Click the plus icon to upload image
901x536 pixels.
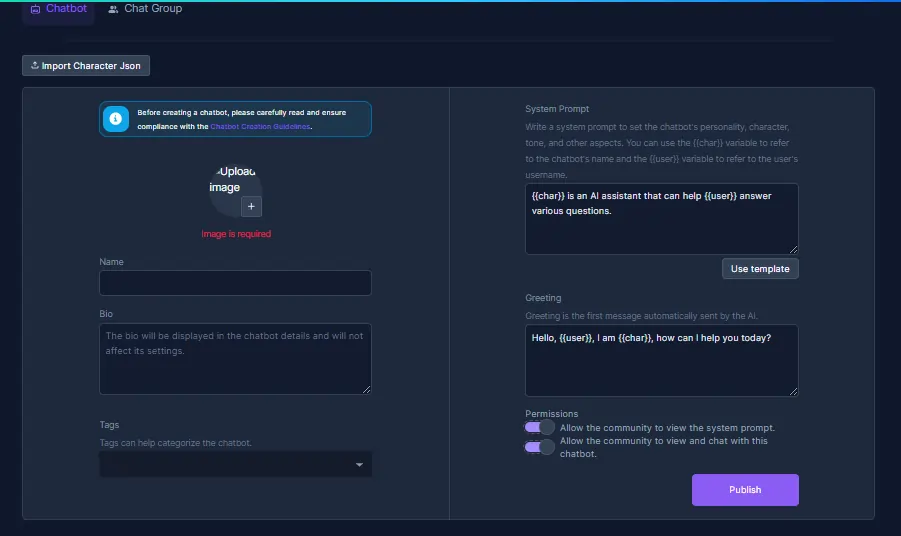click(251, 206)
